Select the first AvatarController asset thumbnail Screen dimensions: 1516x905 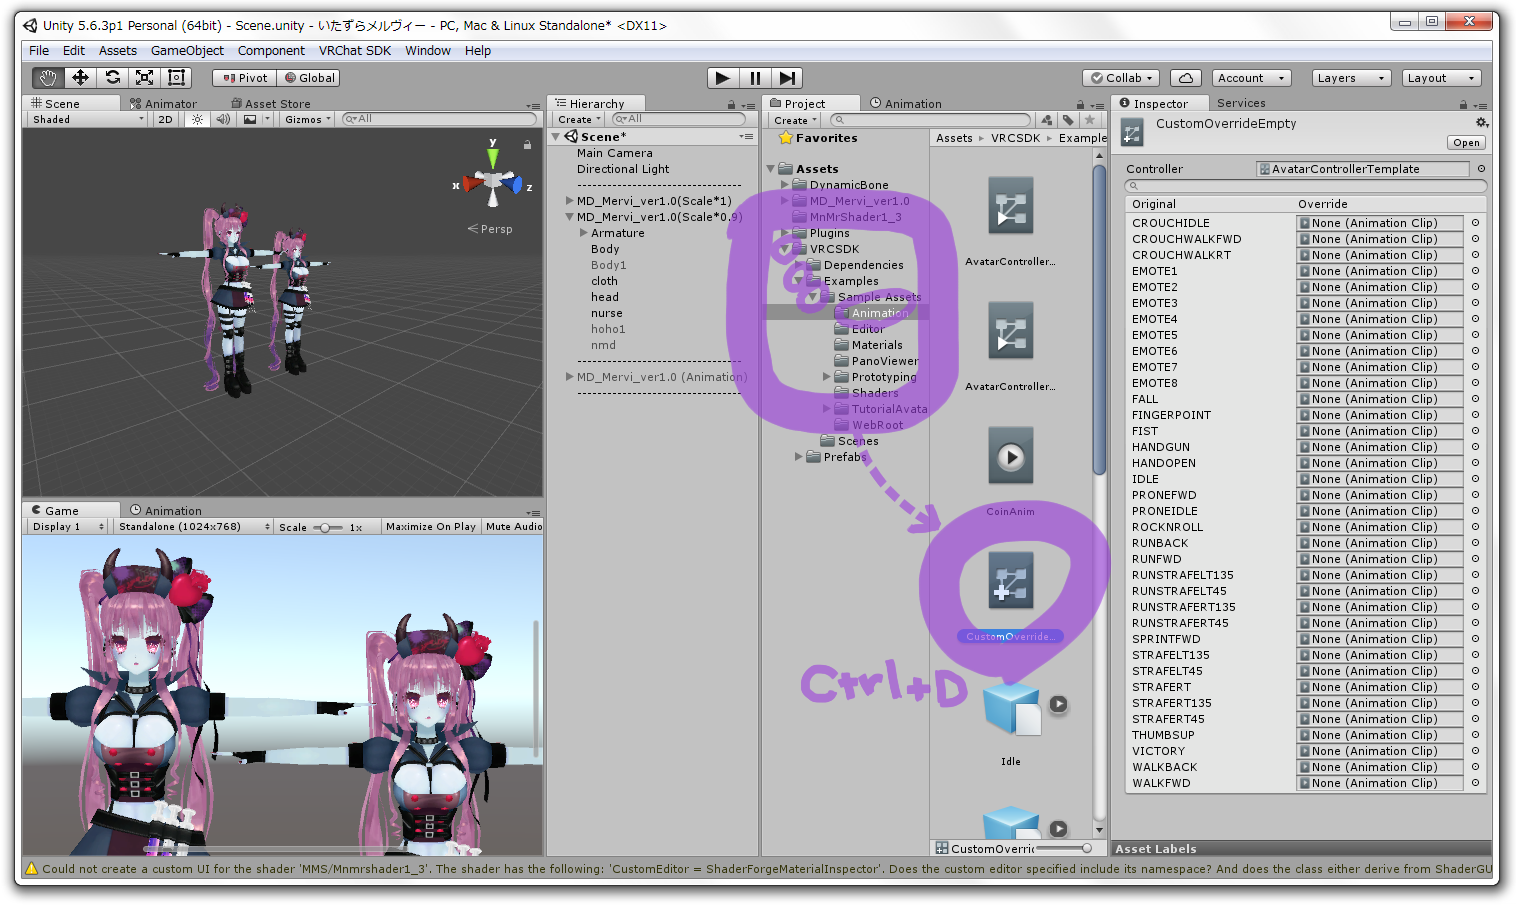pos(1011,205)
